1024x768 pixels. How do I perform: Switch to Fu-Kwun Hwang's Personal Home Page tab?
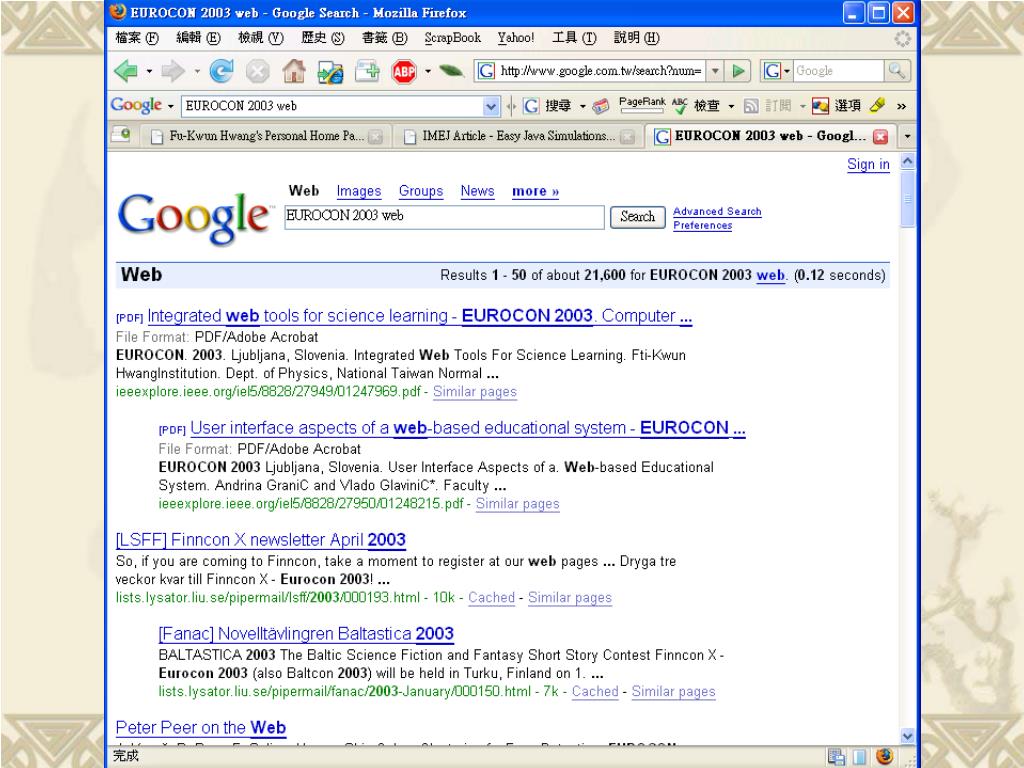266,136
